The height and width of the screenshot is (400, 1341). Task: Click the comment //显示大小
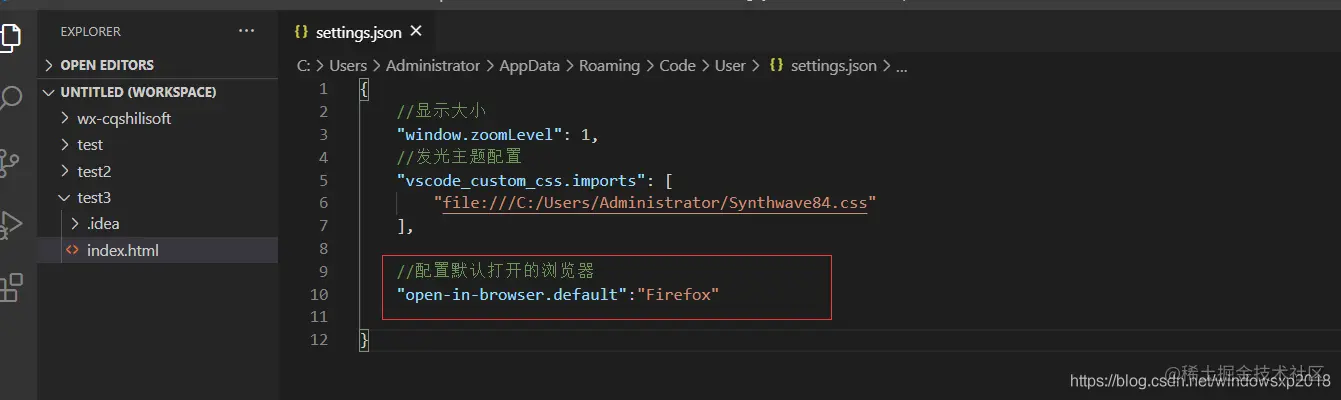(441, 111)
